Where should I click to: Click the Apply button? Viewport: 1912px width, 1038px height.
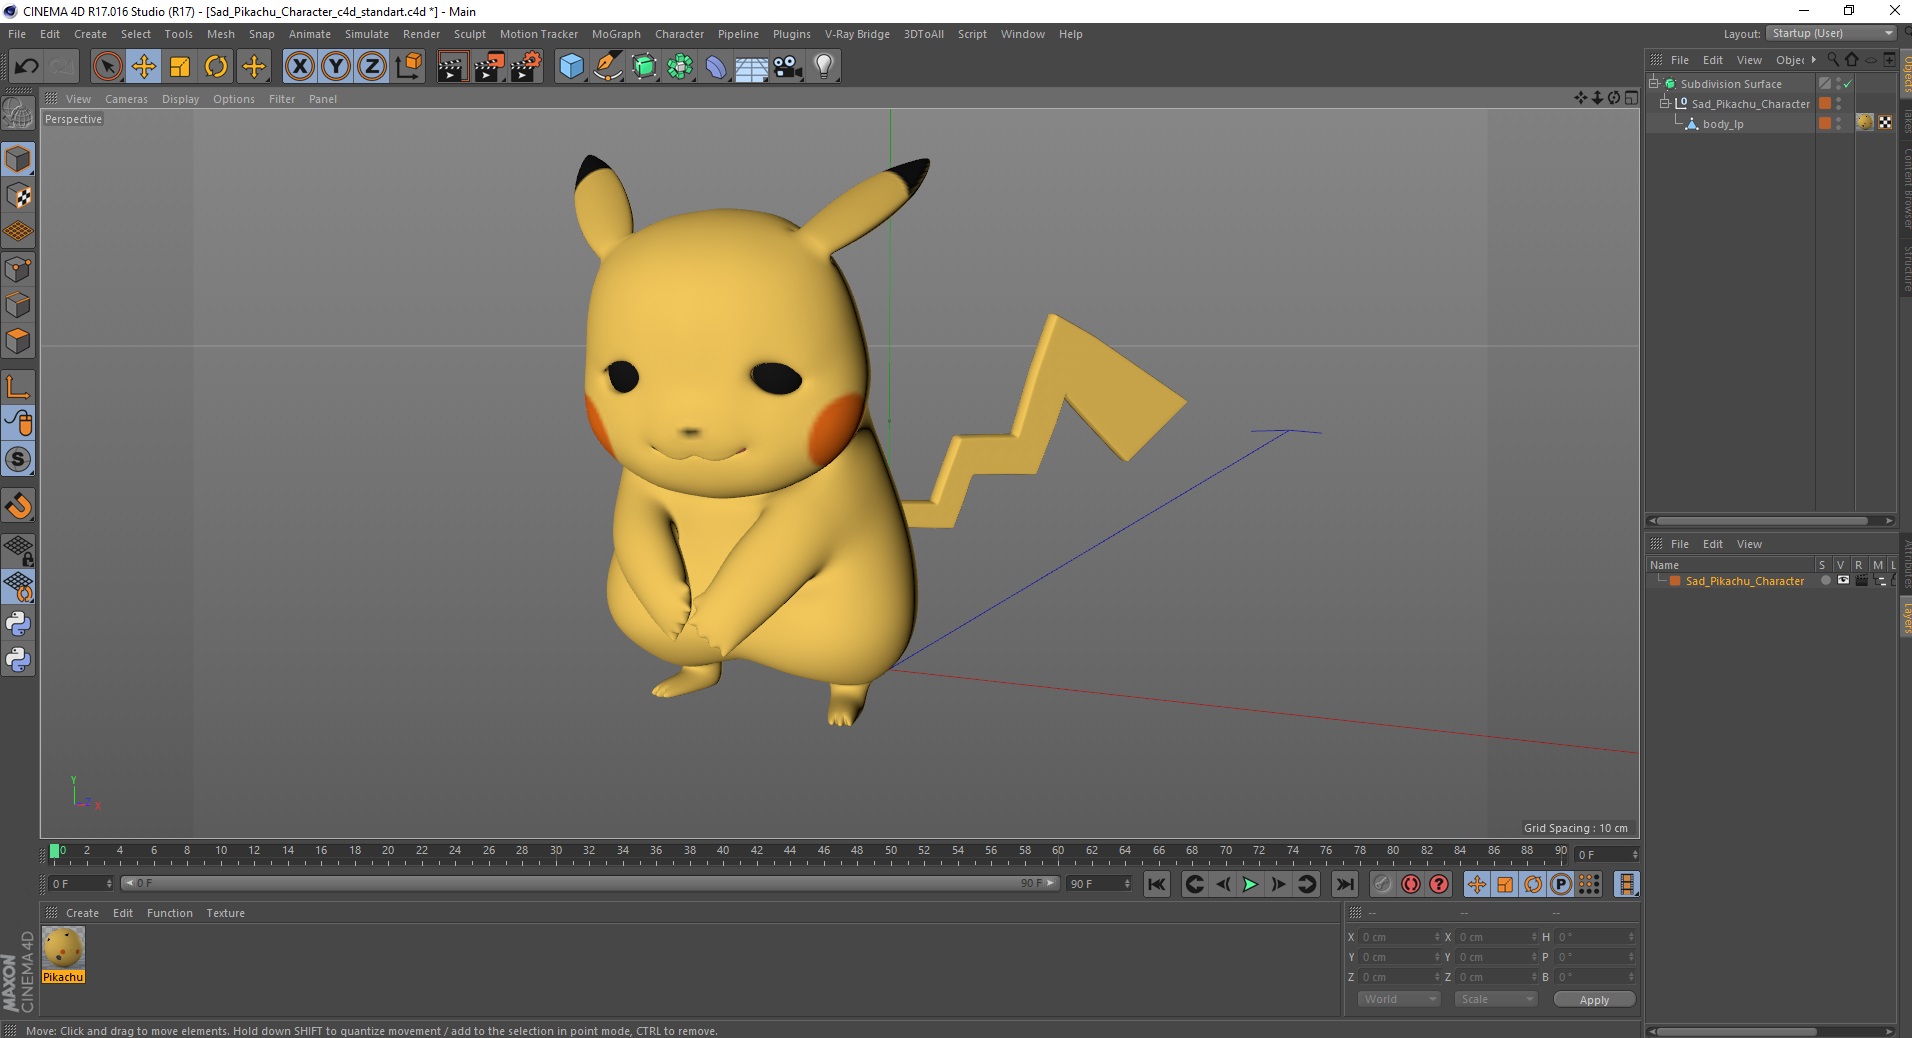click(x=1594, y=1000)
